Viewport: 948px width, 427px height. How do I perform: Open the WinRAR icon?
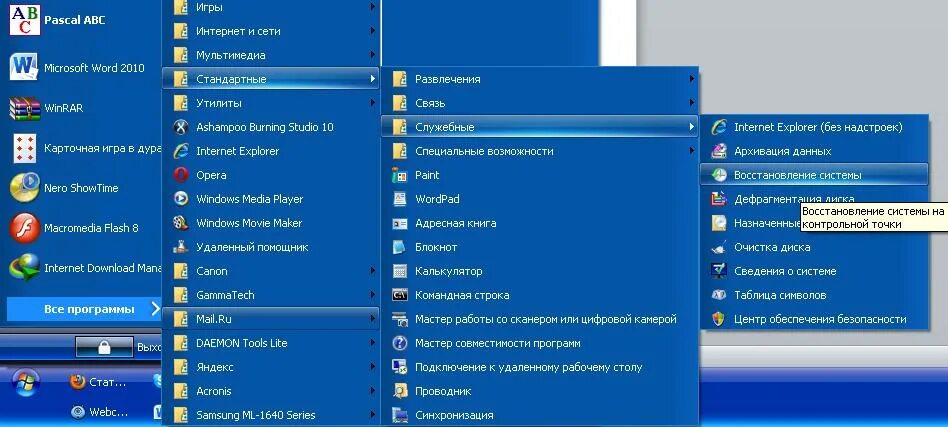coord(25,108)
